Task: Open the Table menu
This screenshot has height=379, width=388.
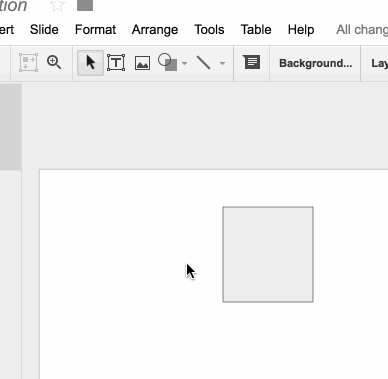Action: coord(256,30)
